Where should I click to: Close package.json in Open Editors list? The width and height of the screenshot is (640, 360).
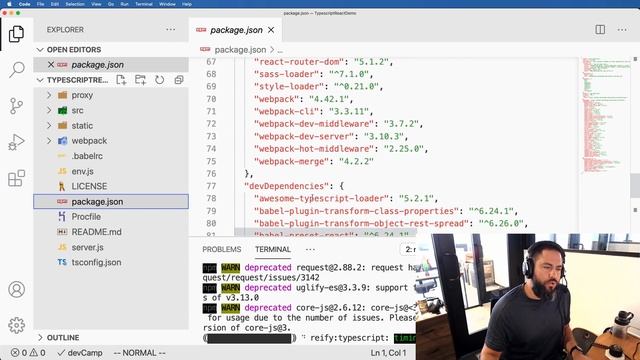[51, 64]
